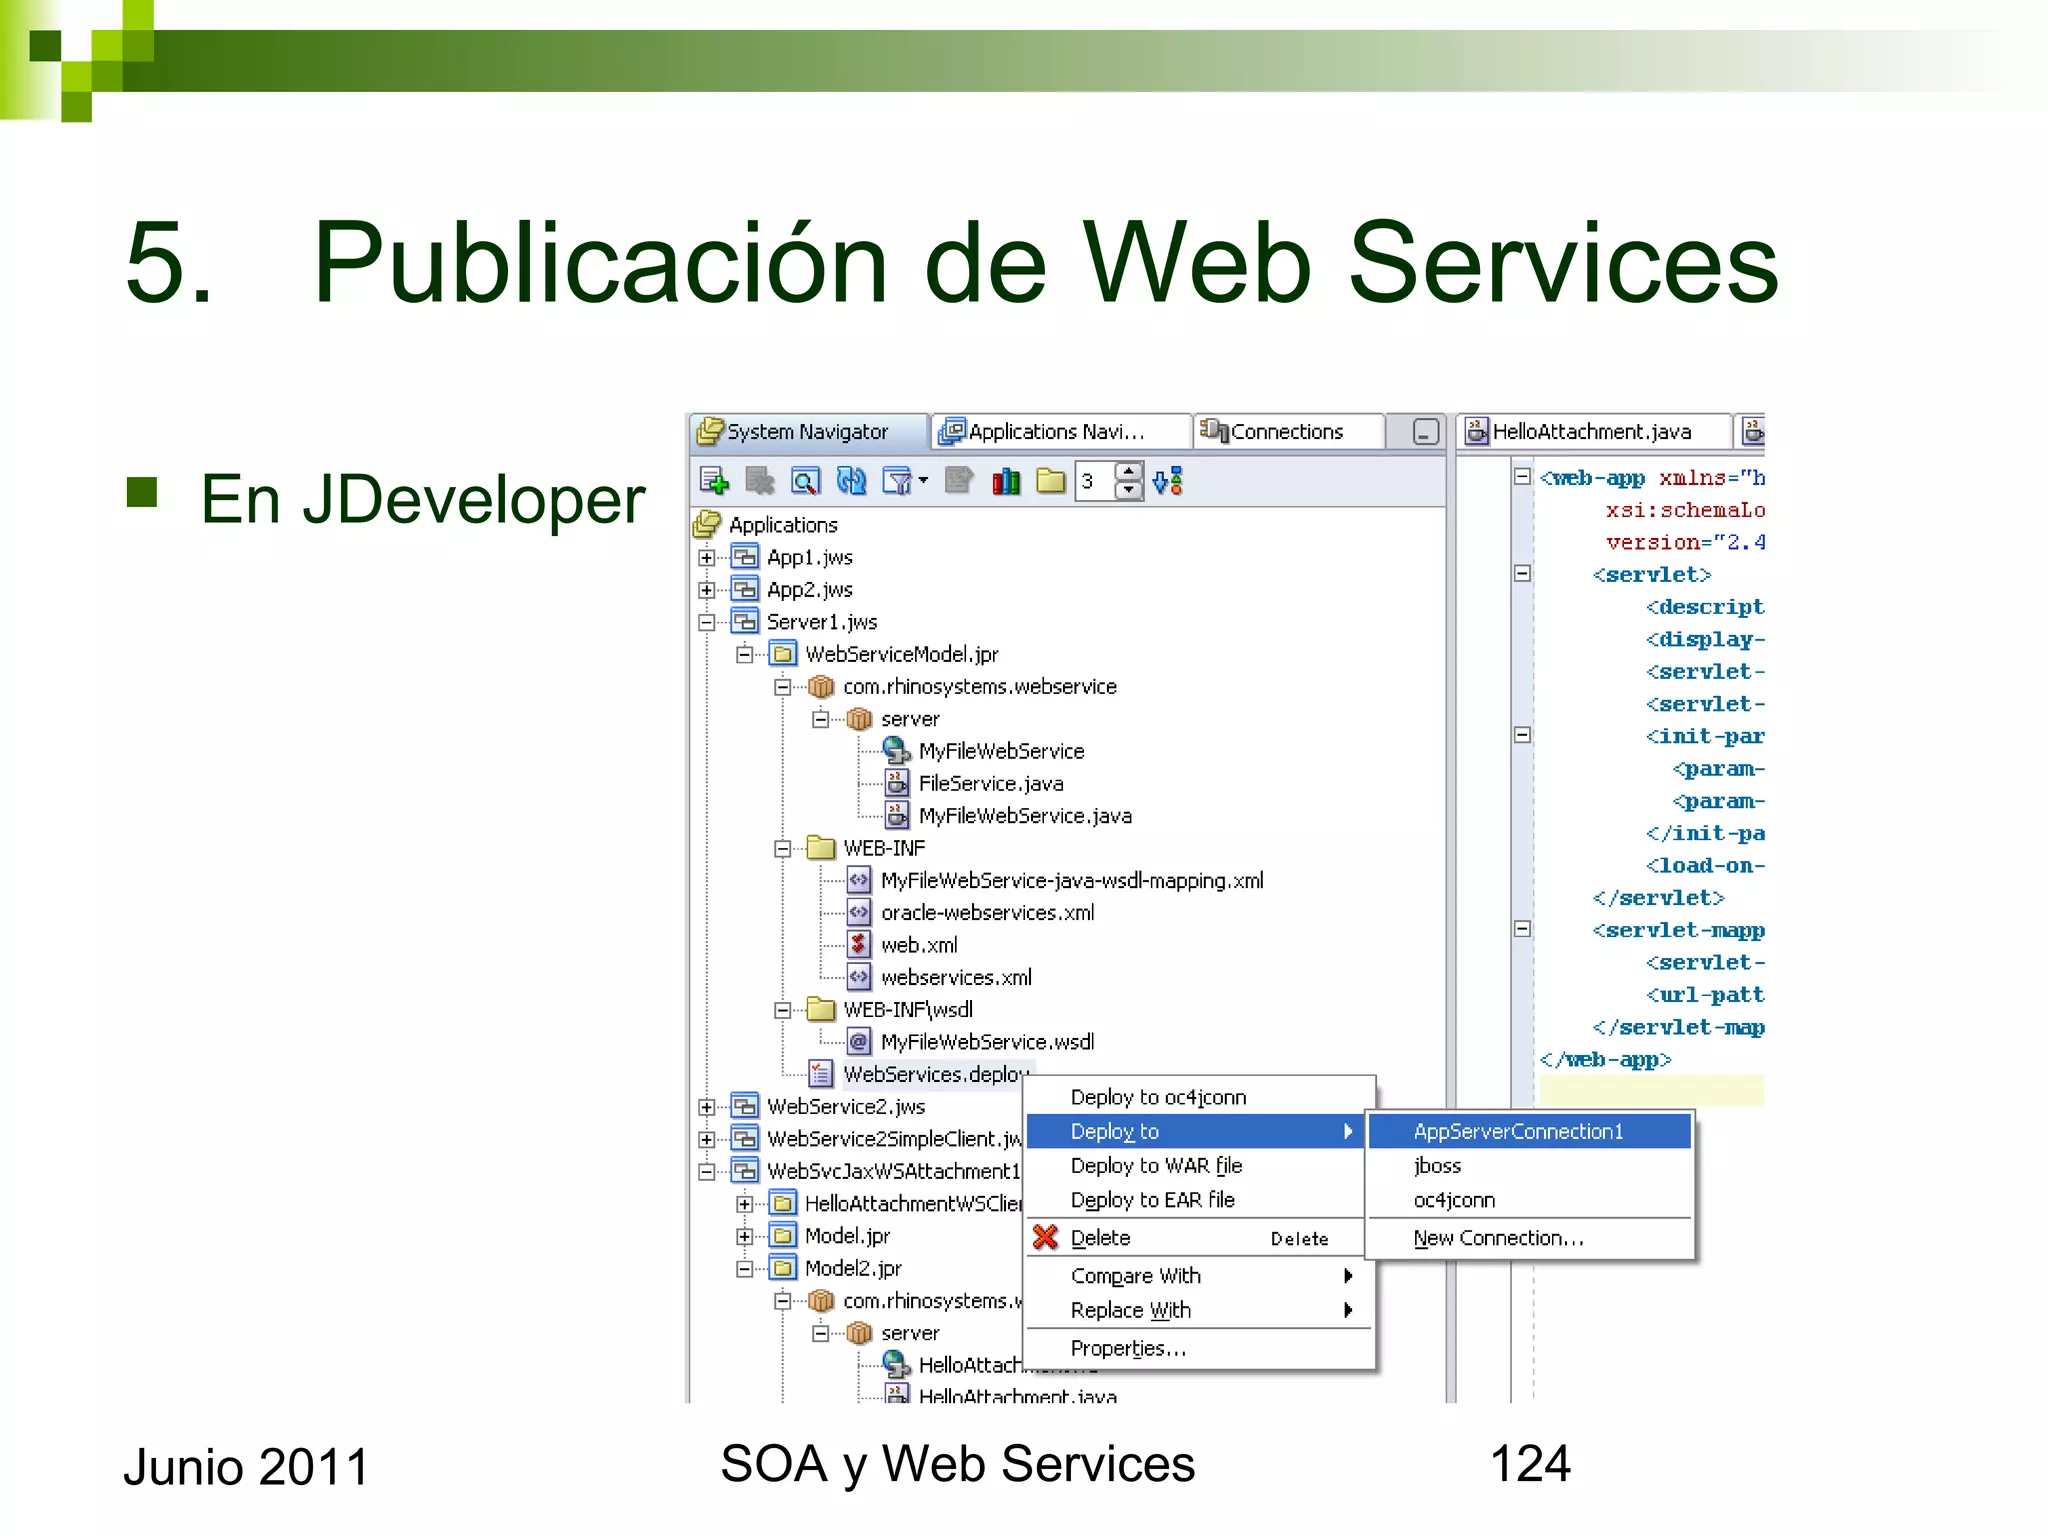Open the Deploy to submenu
Screen dimensions: 2048x1536
pyautogui.click(x=1197, y=1131)
